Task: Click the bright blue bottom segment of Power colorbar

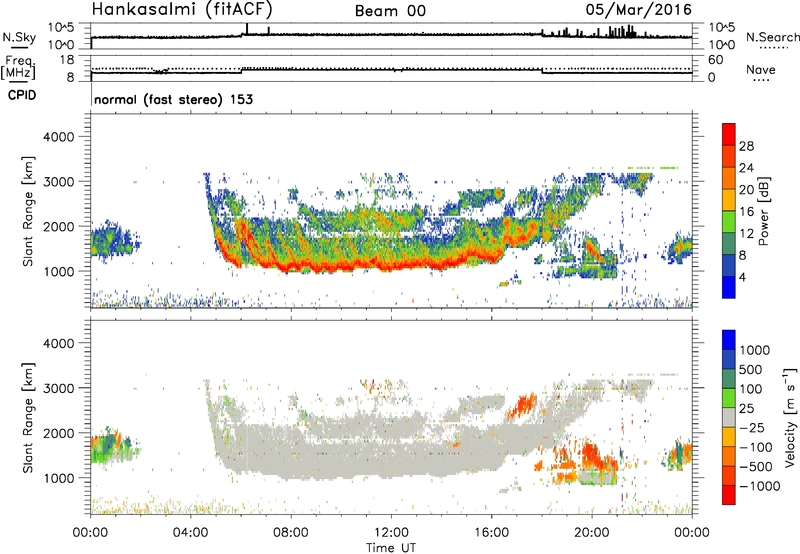Action: (729, 287)
